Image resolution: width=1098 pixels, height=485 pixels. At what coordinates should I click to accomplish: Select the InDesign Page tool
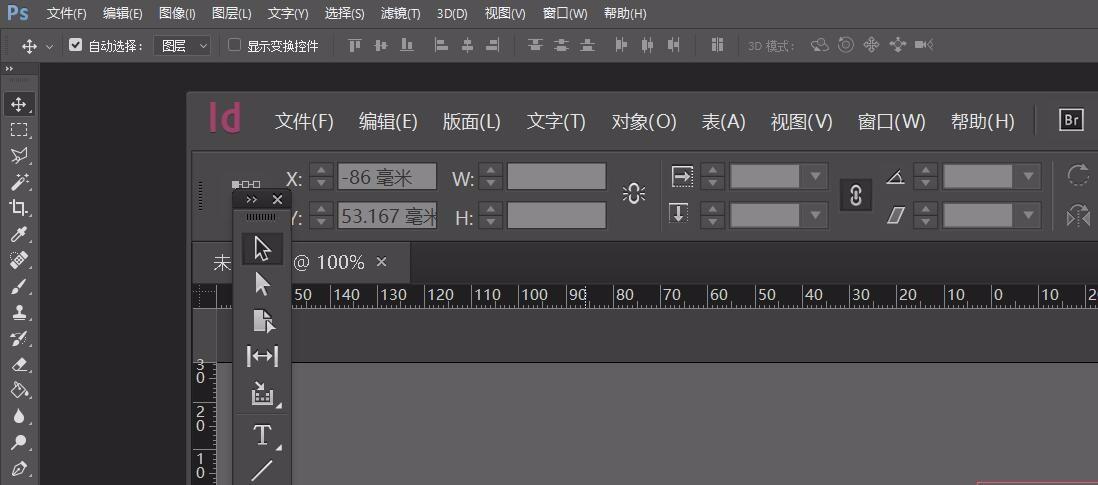tap(263, 321)
